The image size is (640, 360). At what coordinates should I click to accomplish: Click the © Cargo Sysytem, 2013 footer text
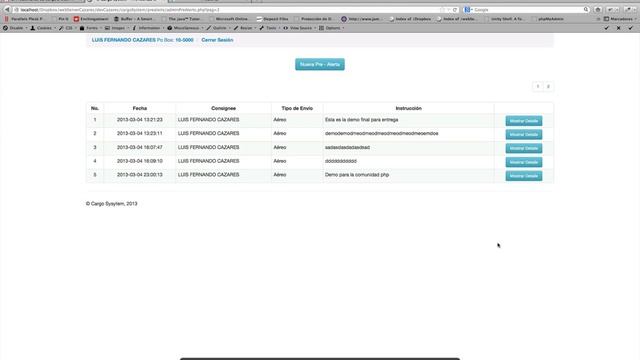tap(111, 204)
